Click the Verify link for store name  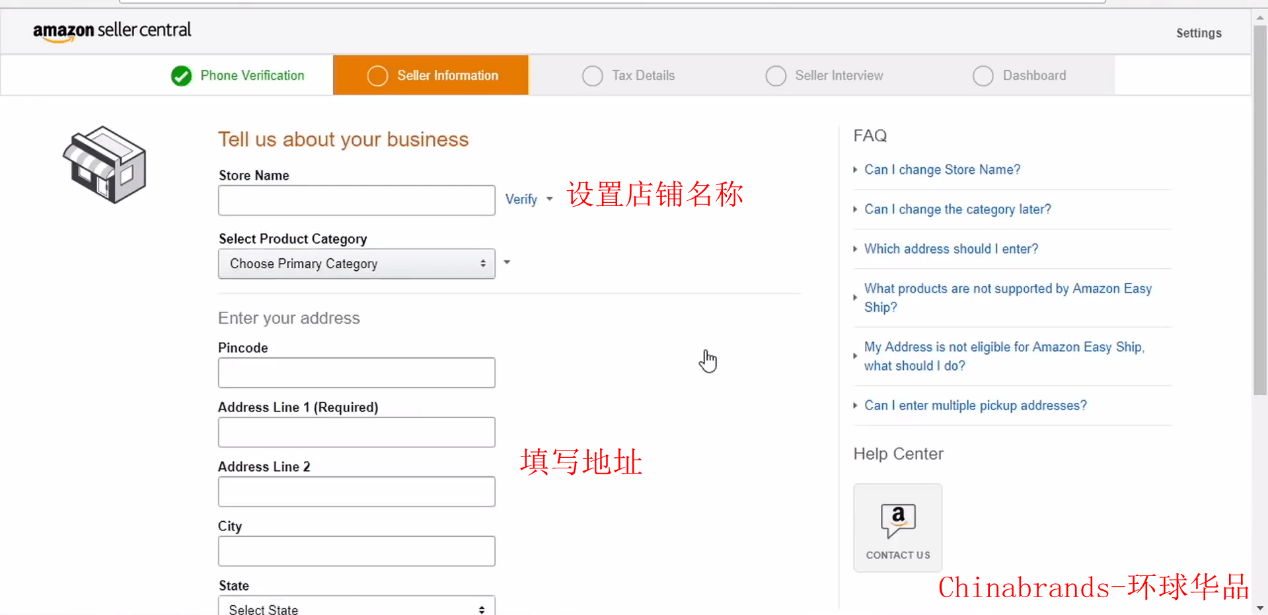(521, 200)
